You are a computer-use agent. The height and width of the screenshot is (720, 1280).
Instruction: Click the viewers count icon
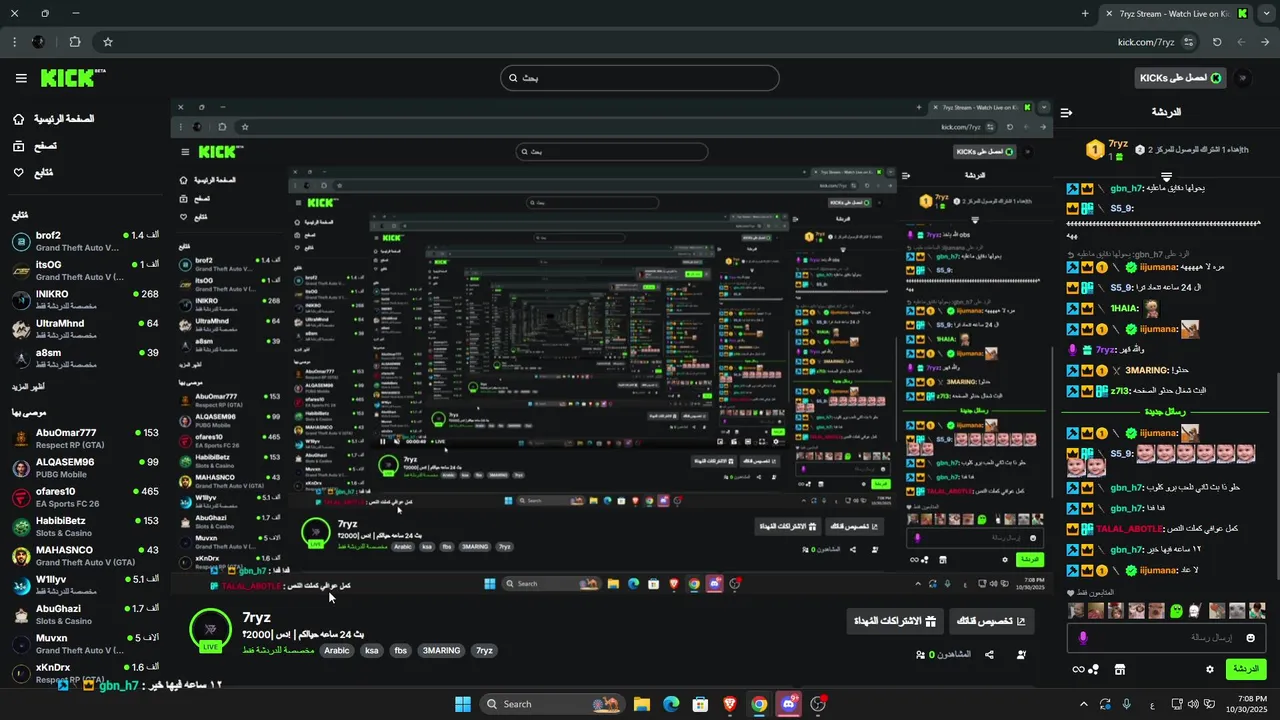(x=921, y=655)
